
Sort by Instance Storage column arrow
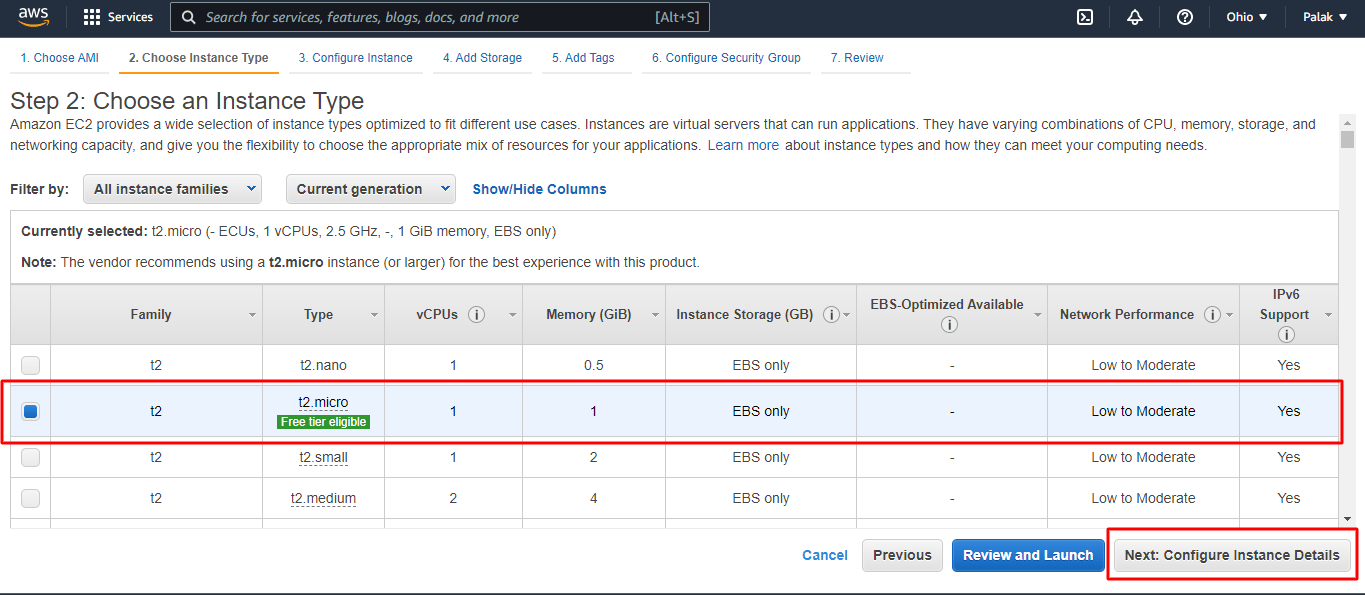[x=846, y=315]
